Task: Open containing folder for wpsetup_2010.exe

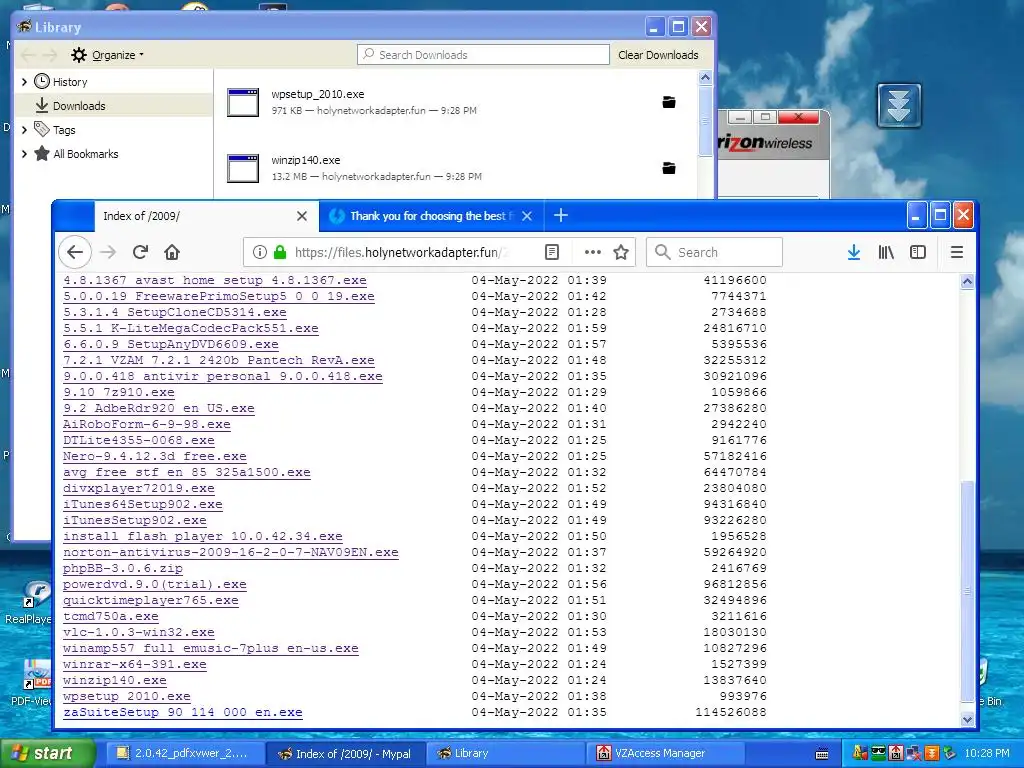Action: (669, 102)
